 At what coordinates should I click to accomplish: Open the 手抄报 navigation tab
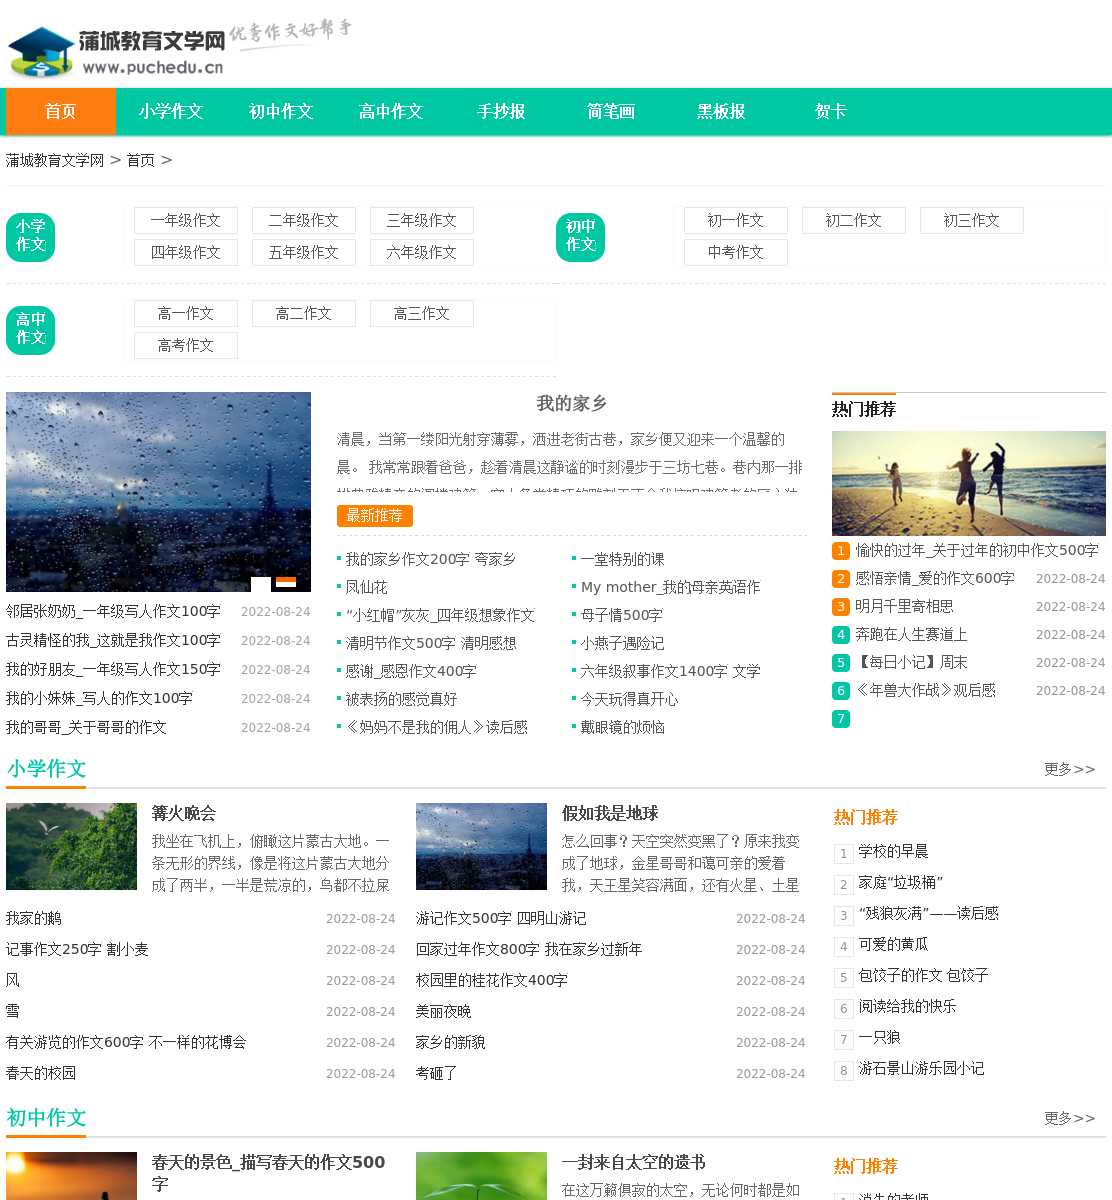click(501, 112)
